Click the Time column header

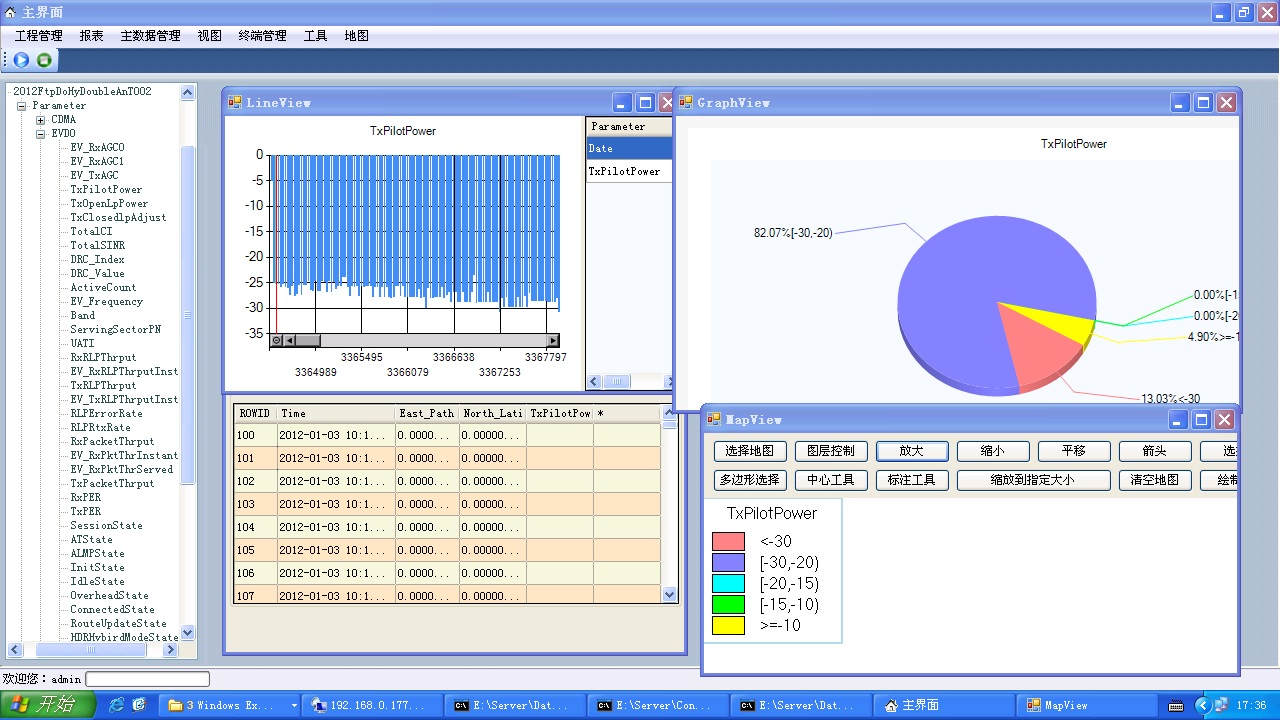pos(336,413)
